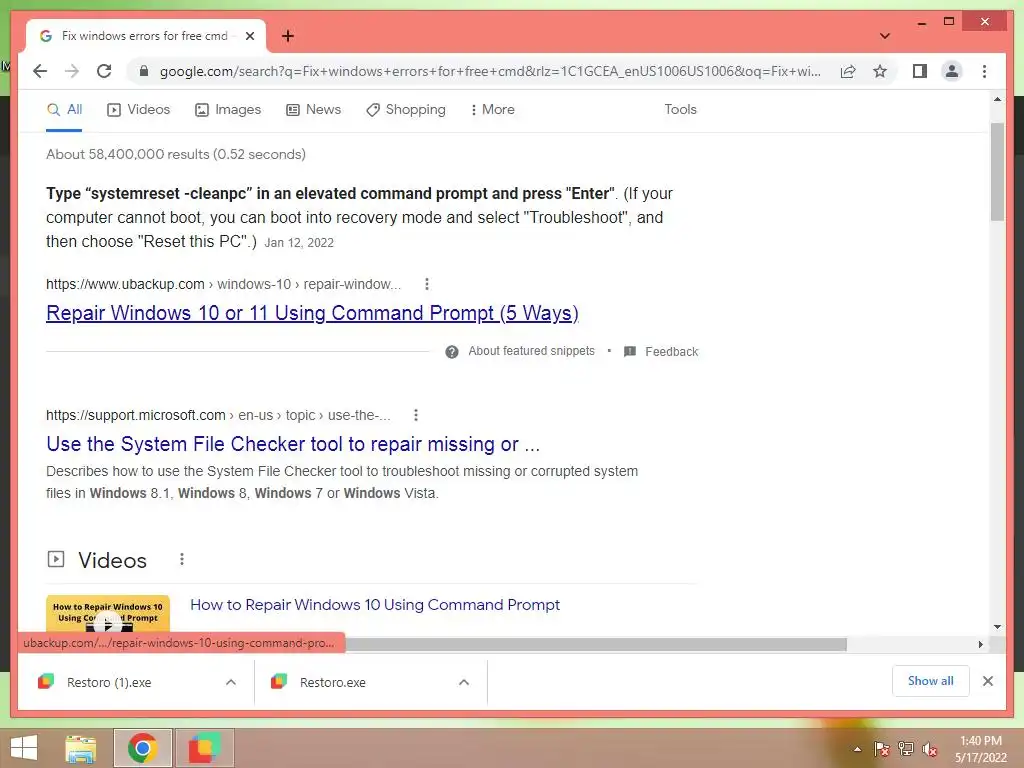This screenshot has width=1024, height=768.
Task: Open options for the support.microsoft.com result
Action: 415,415
